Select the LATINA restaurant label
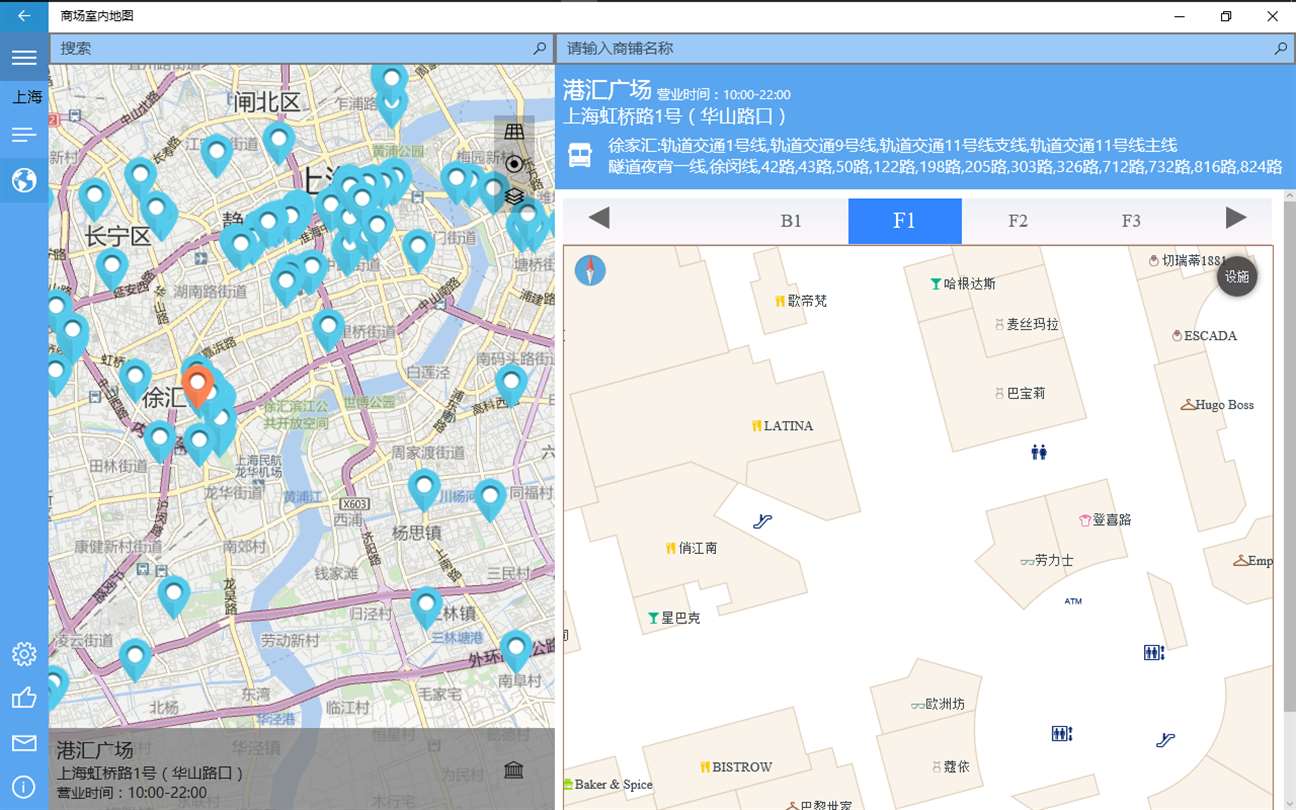Viewport: 1296px width, 810px height. tap(782, 426)
